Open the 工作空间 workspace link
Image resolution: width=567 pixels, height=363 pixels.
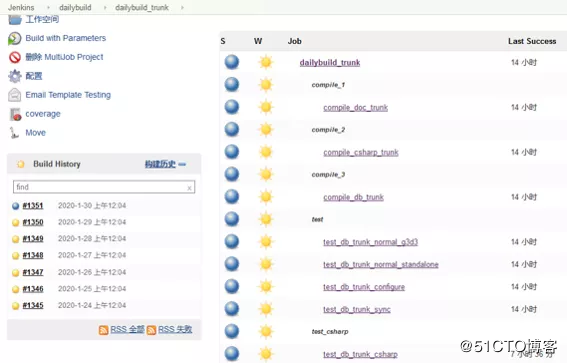[x=42, y=19]
